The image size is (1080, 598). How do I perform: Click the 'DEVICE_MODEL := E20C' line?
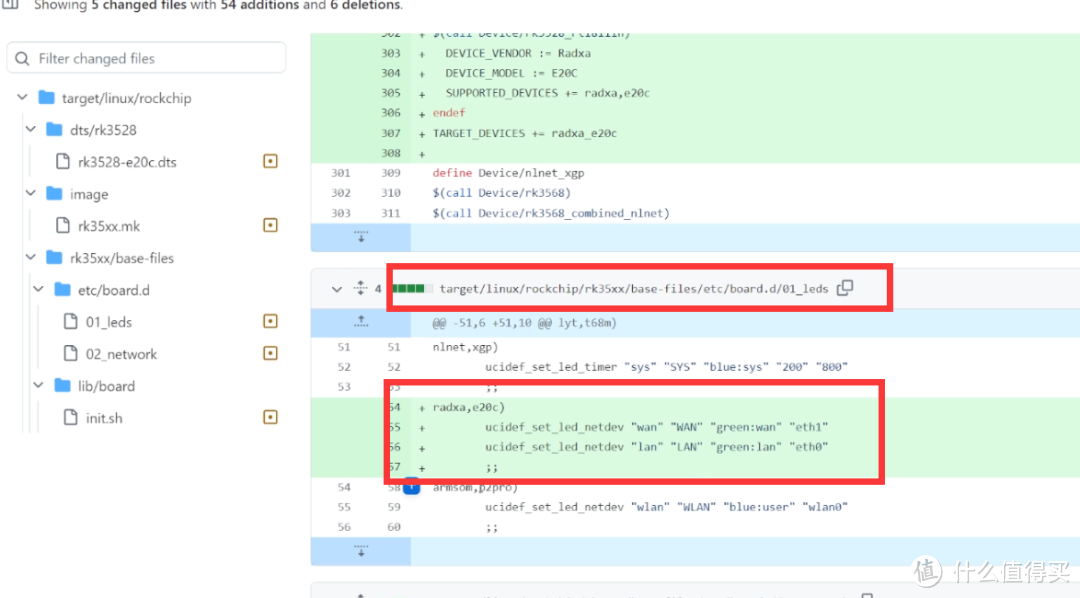coord(511,73)
